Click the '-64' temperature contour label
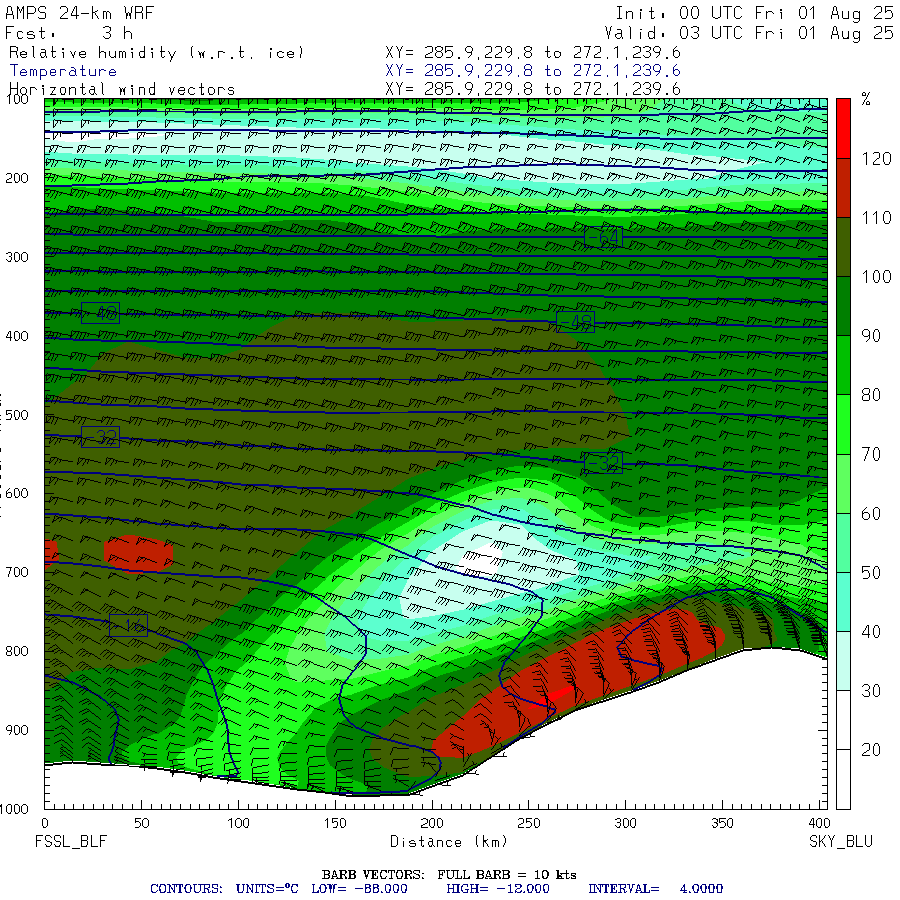 [x=603, y=237]
